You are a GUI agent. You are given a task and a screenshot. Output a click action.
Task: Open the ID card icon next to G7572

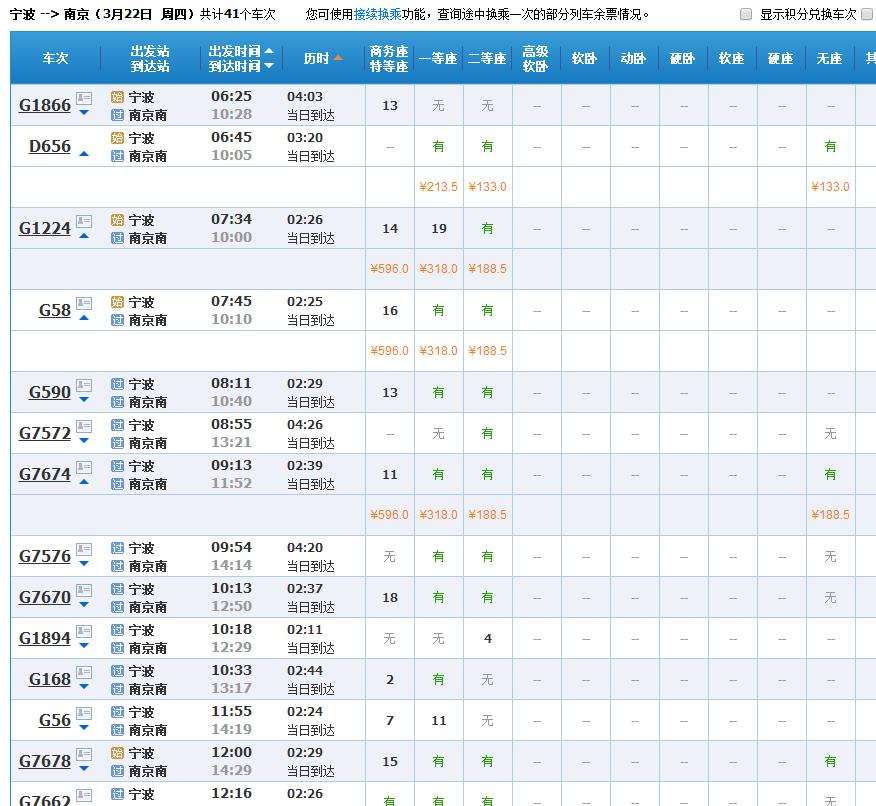84,426
